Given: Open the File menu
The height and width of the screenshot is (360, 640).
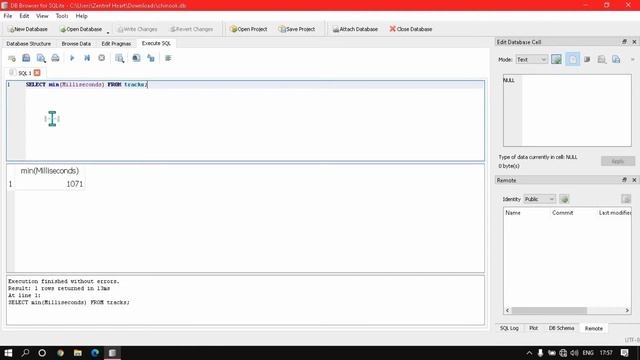Looking at the screenshot, I should click(8, 16).
